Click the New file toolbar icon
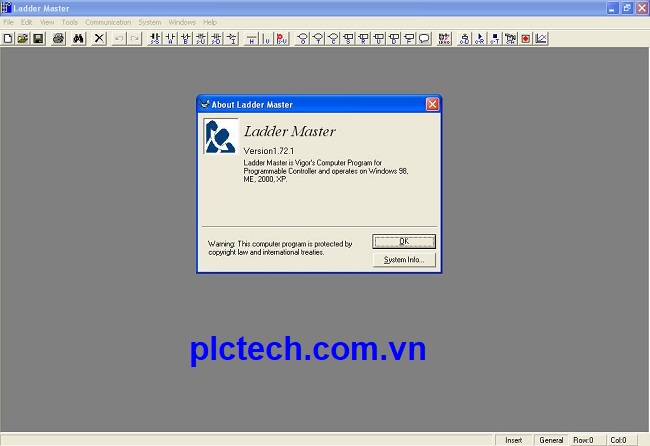Image resolution: width=650 pixels, height=446 pixels. pyautogui.click(x=8, y=39)
